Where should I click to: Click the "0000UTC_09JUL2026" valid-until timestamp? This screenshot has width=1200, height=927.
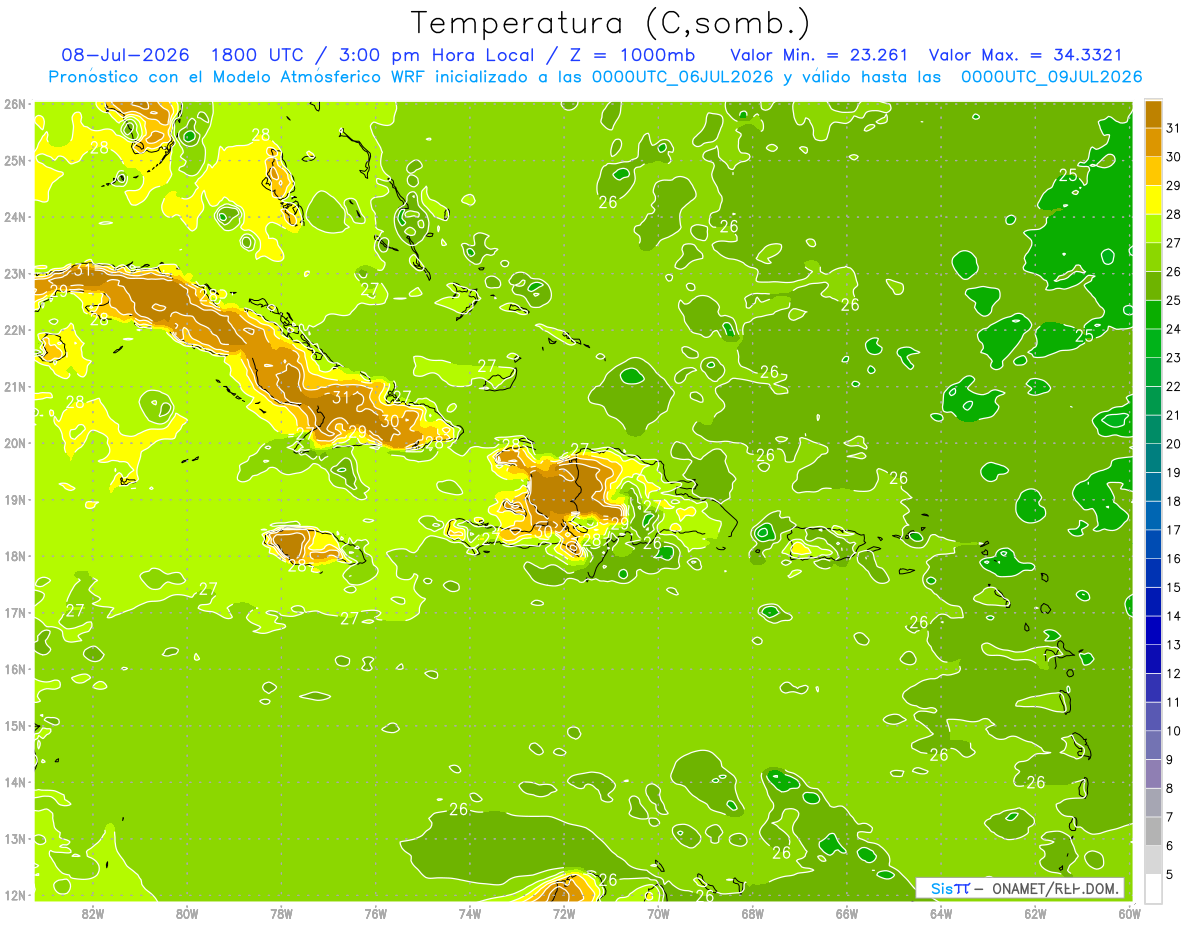[x=1051, y=77]
